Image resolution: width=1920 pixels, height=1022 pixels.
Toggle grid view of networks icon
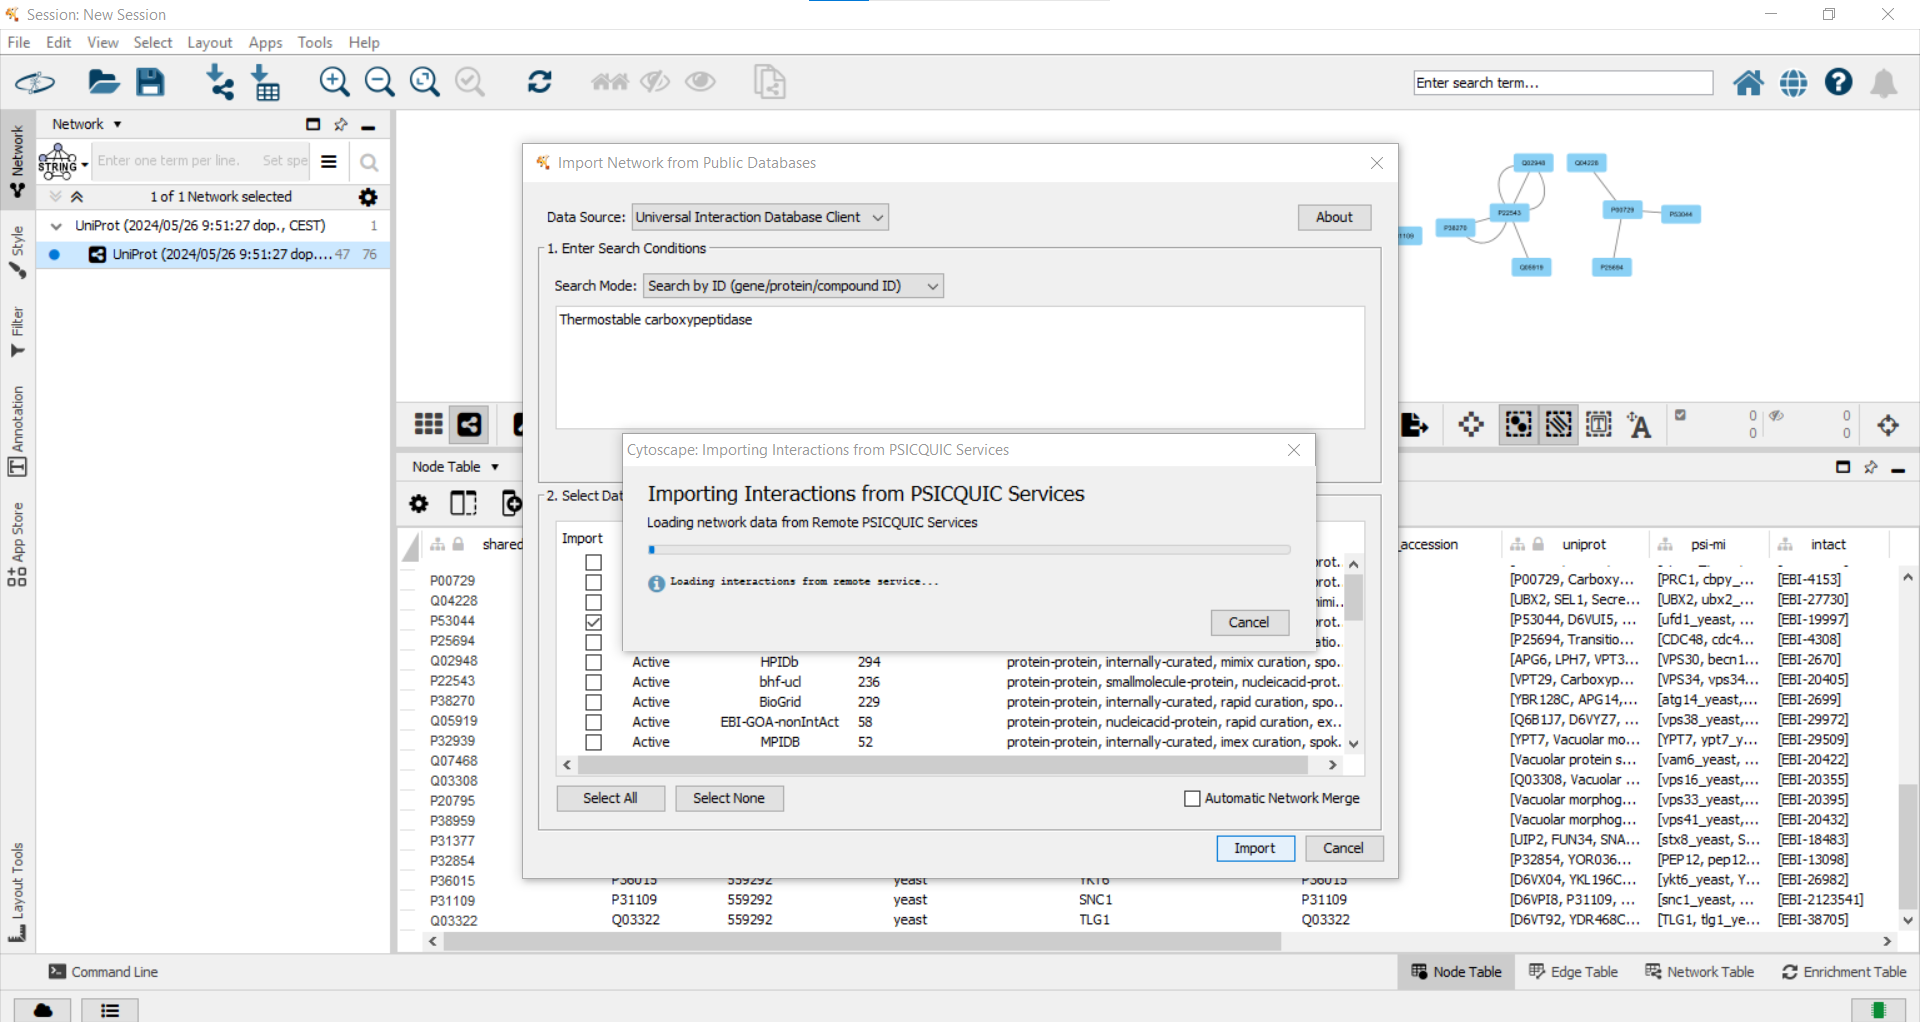(429, 424)
